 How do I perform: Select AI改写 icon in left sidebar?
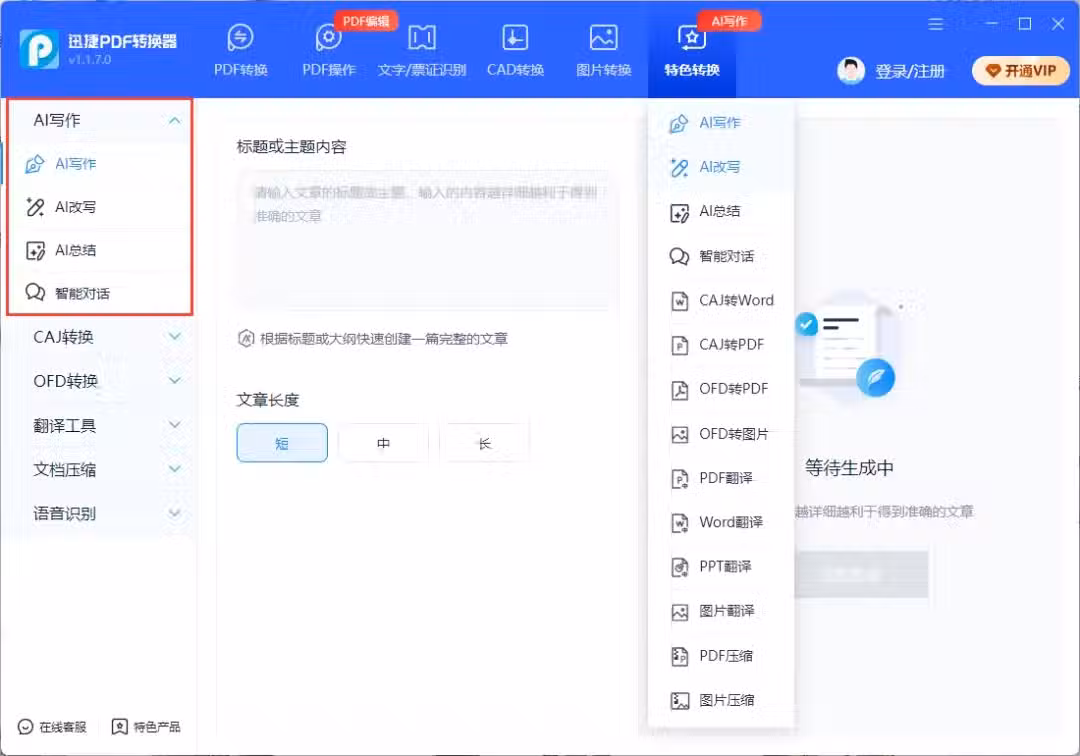point(34,207)
